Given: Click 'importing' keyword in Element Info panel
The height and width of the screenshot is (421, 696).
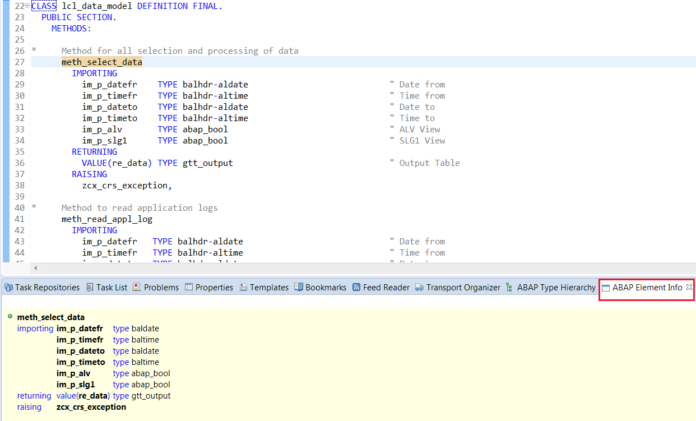Looking at the screenshot, I should pyautogui.click(x=35, y=329).
